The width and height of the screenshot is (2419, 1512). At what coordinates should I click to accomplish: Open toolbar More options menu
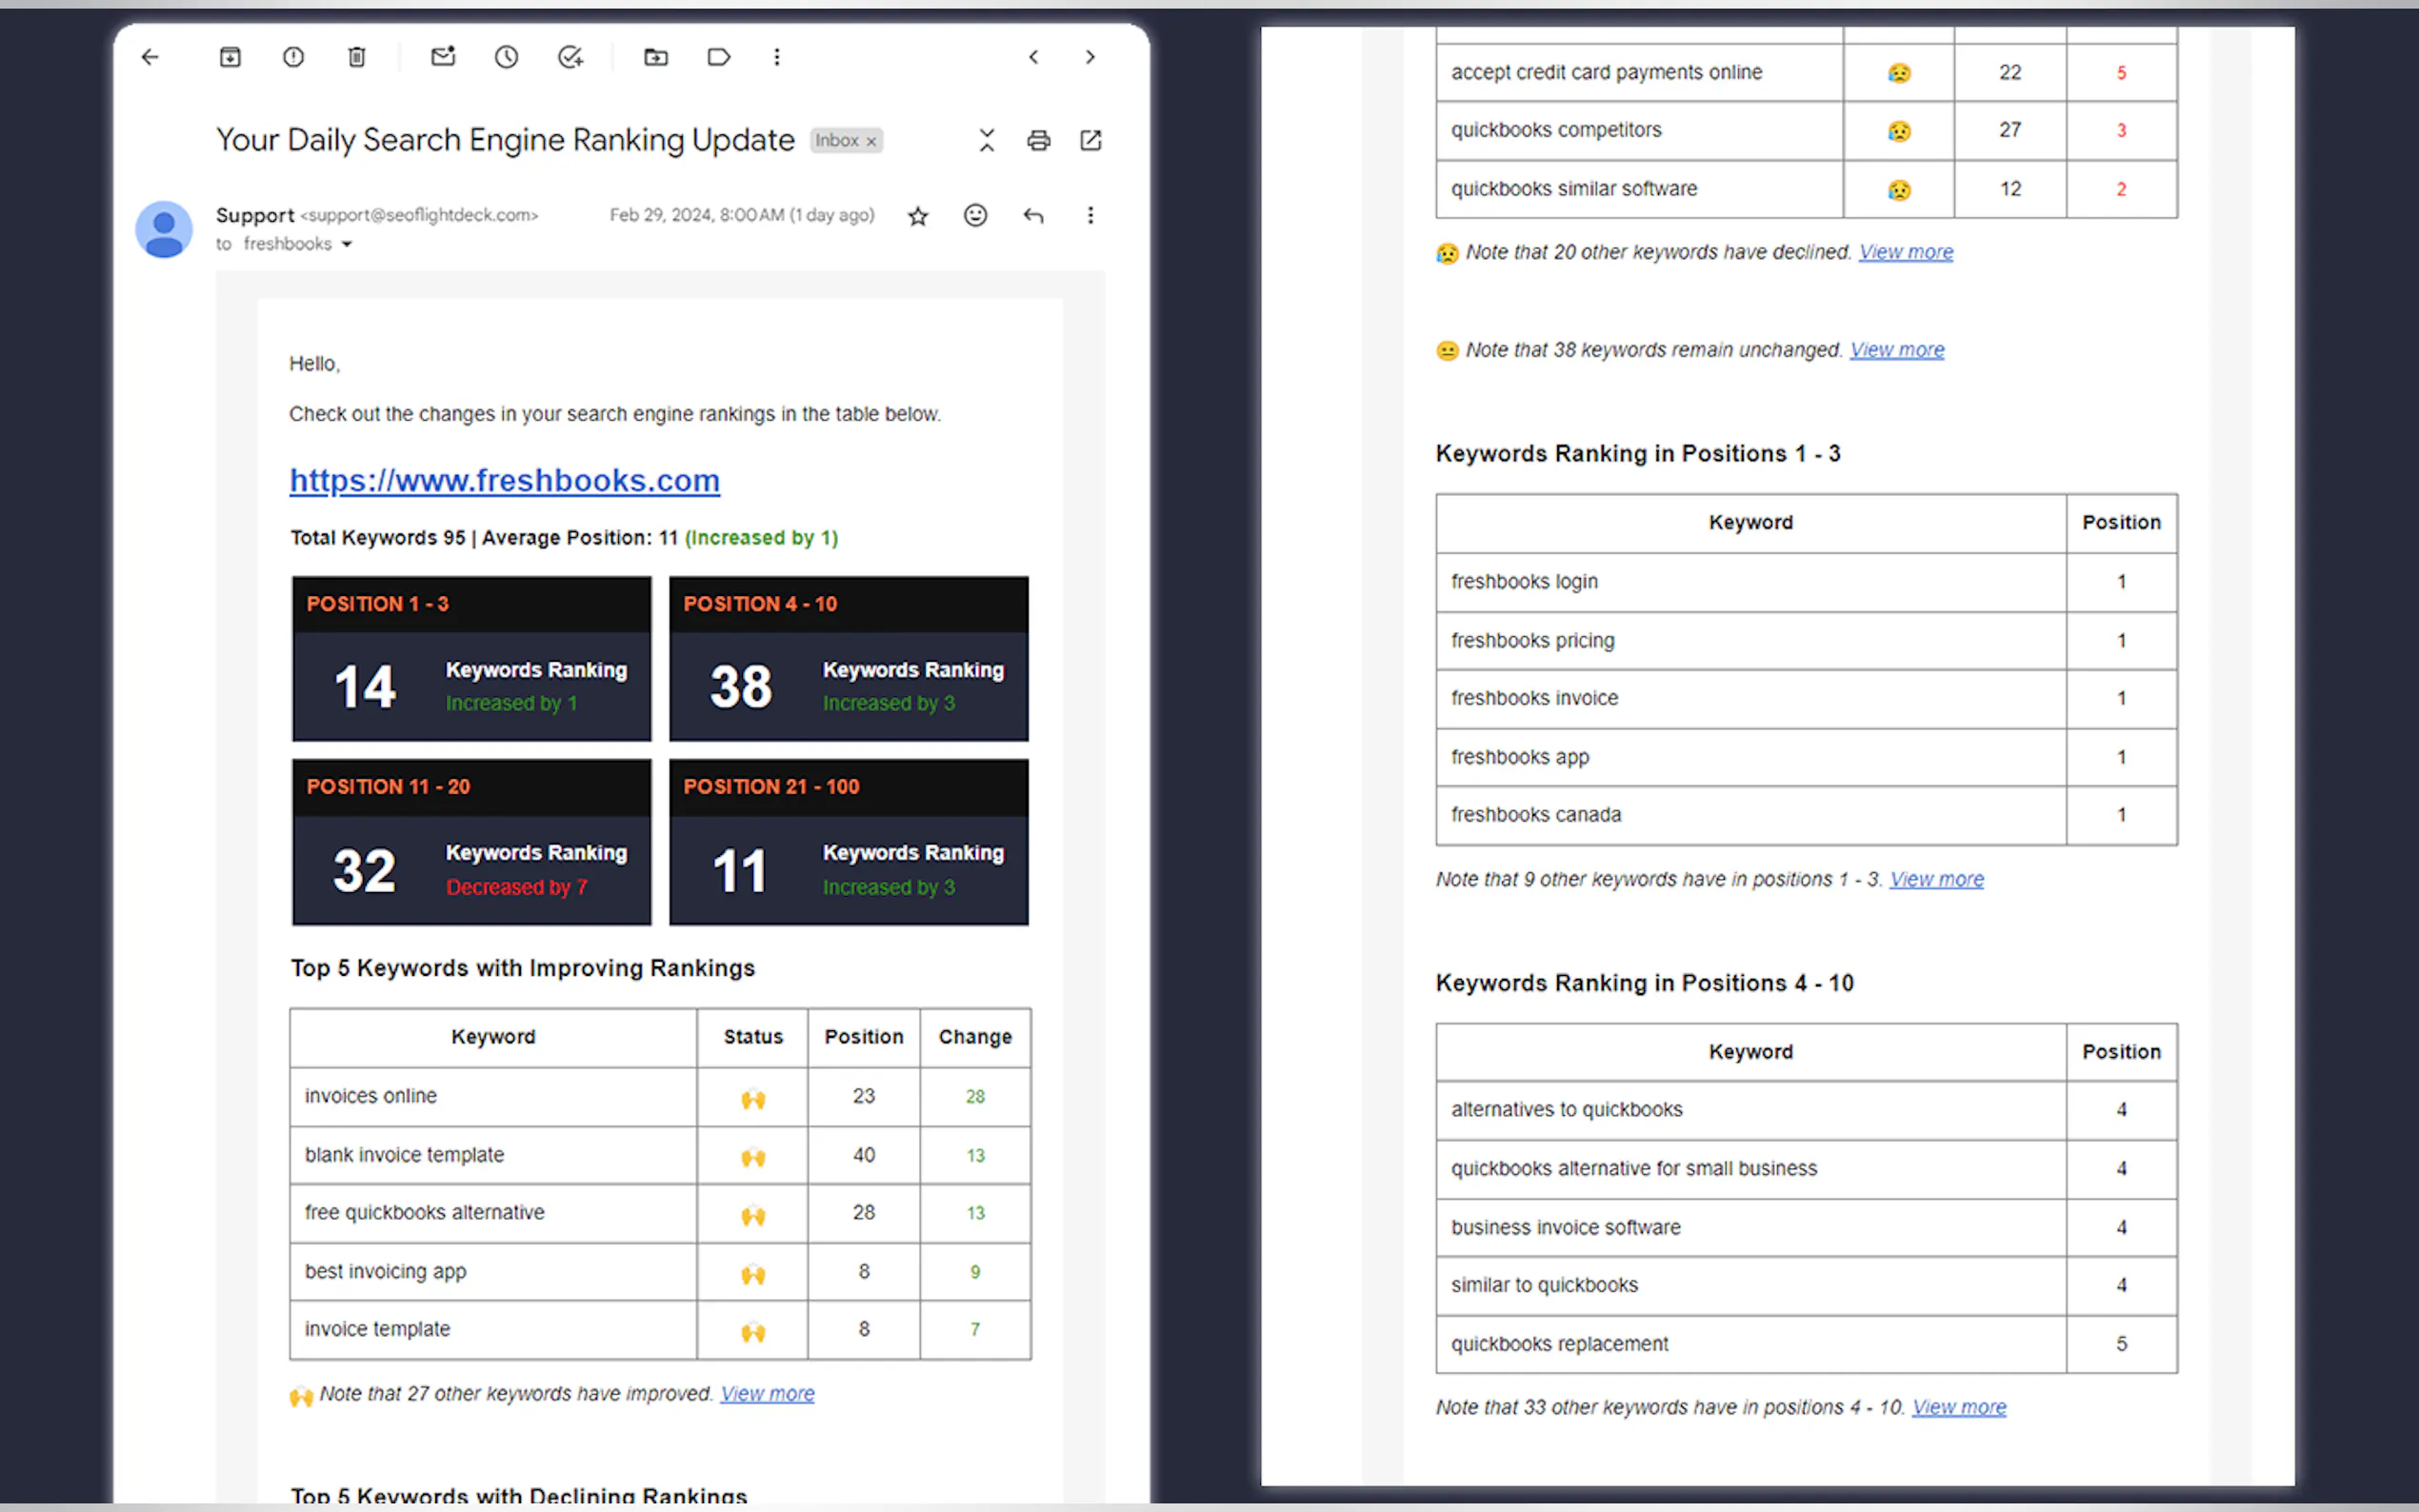pyautogui.click(x=776, y=57)
